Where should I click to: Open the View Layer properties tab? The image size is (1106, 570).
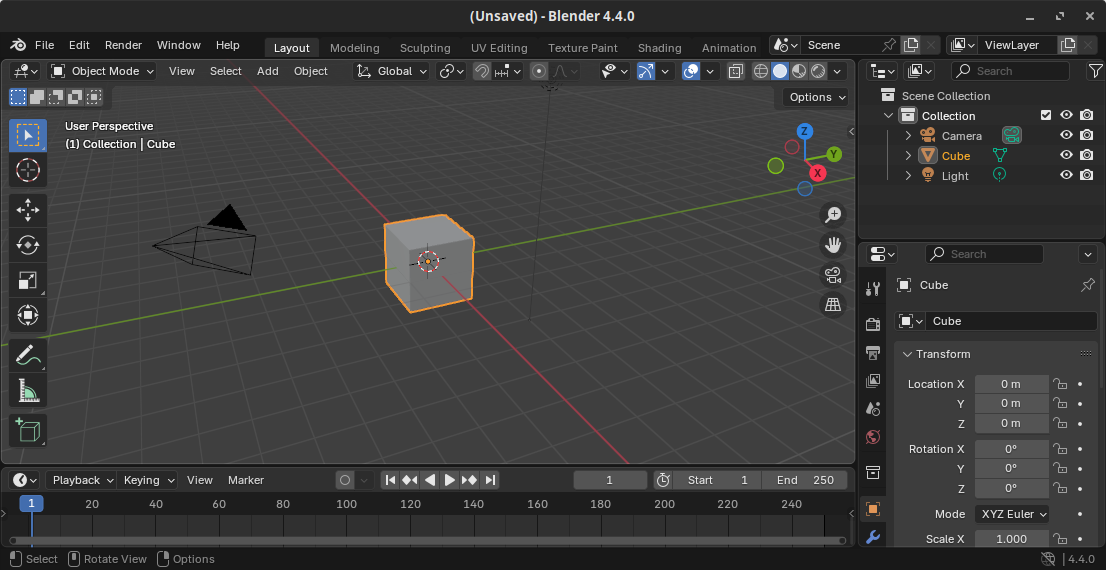(x=873, y=380)
